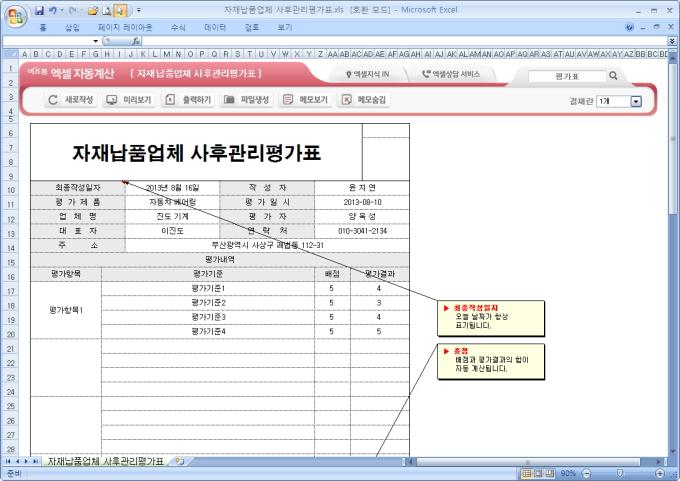Select the 총점 memo box
Screen dimensions: 680x481
click(491, 361)
